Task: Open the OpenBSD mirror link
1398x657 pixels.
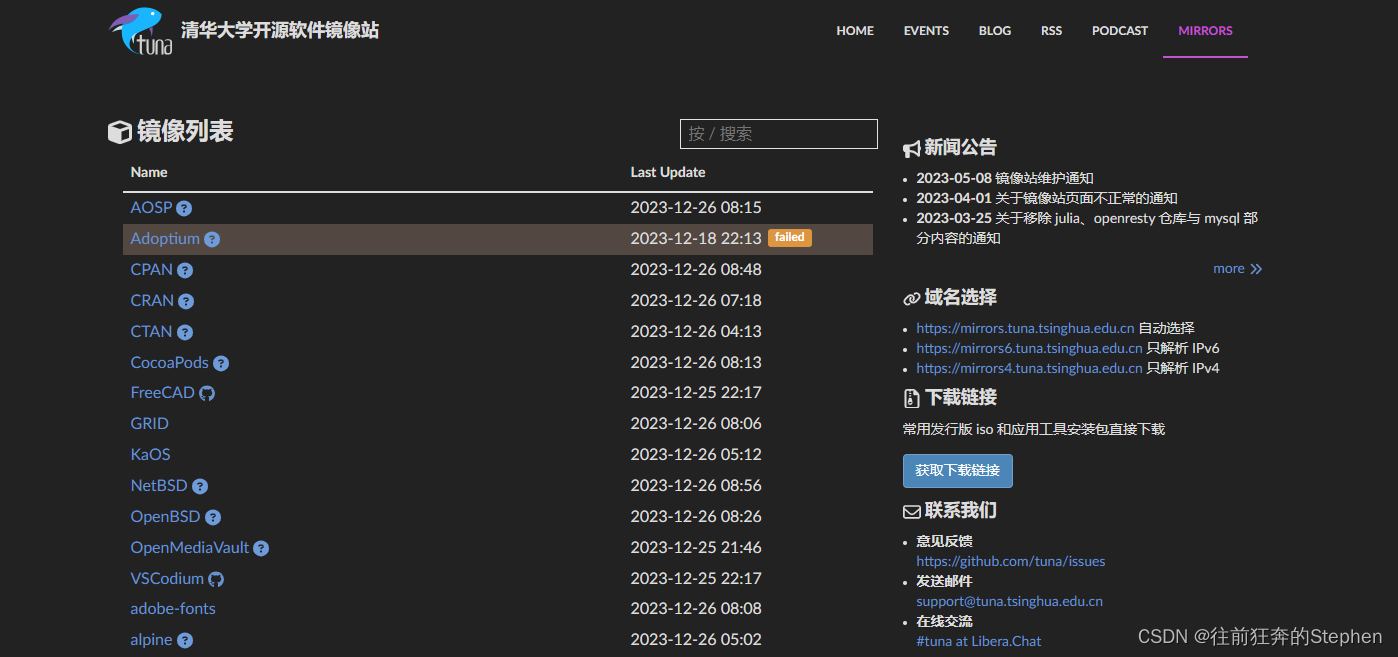Action: (166, 517)
